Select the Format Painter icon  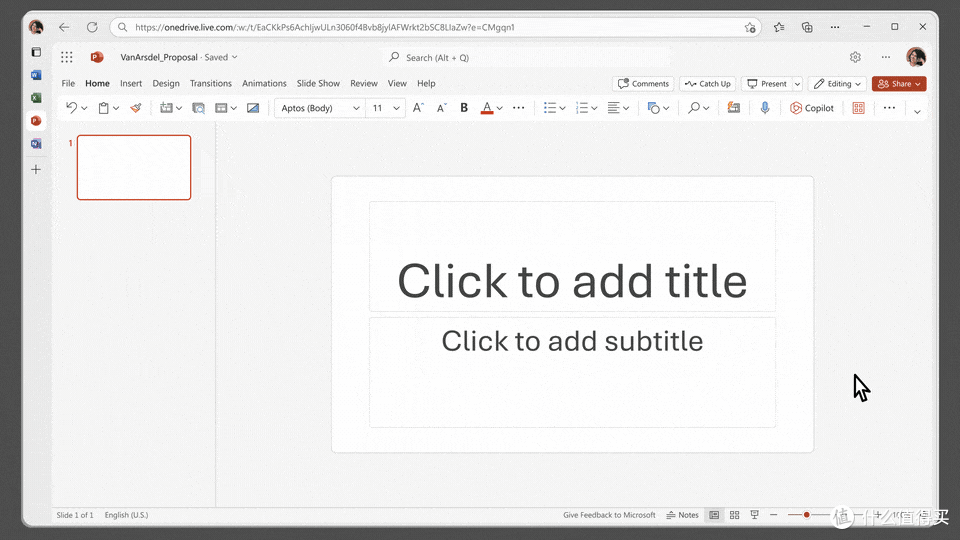point(136,108)
